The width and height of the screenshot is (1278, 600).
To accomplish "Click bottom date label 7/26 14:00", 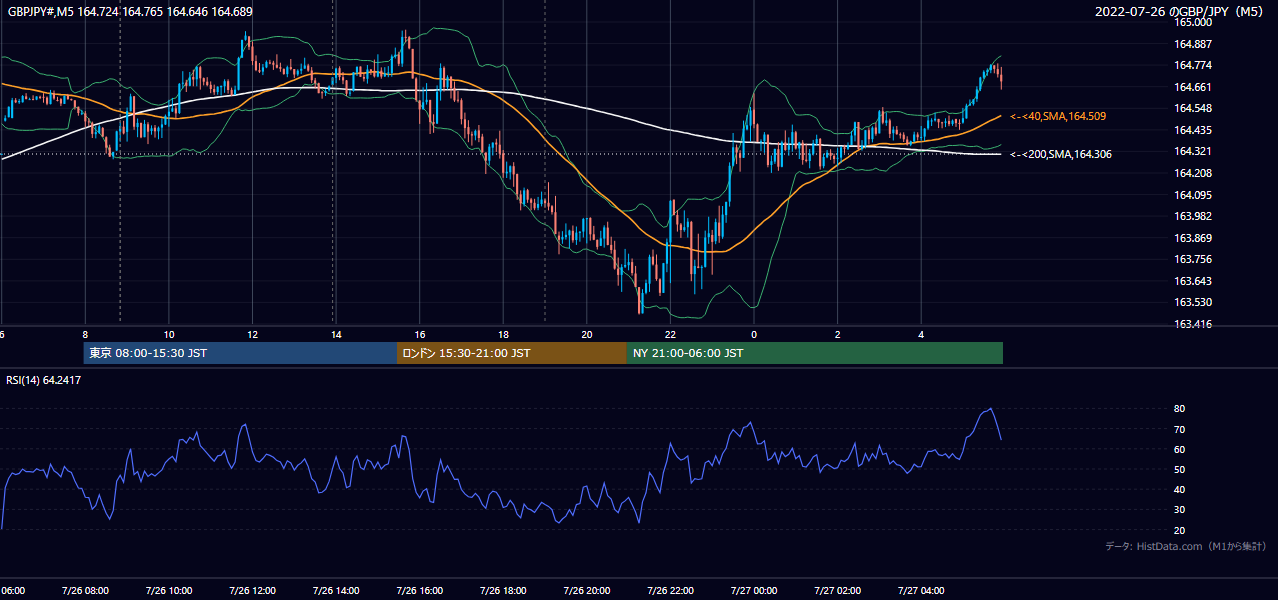I will click(x=336, y=590).
